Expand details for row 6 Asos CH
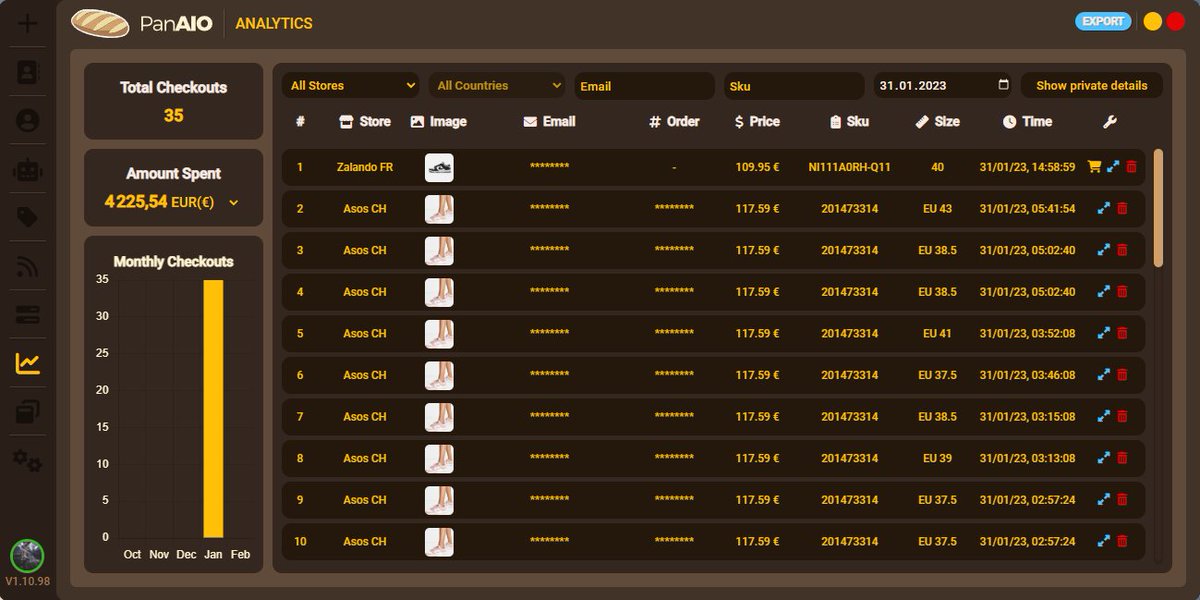 1104,375
